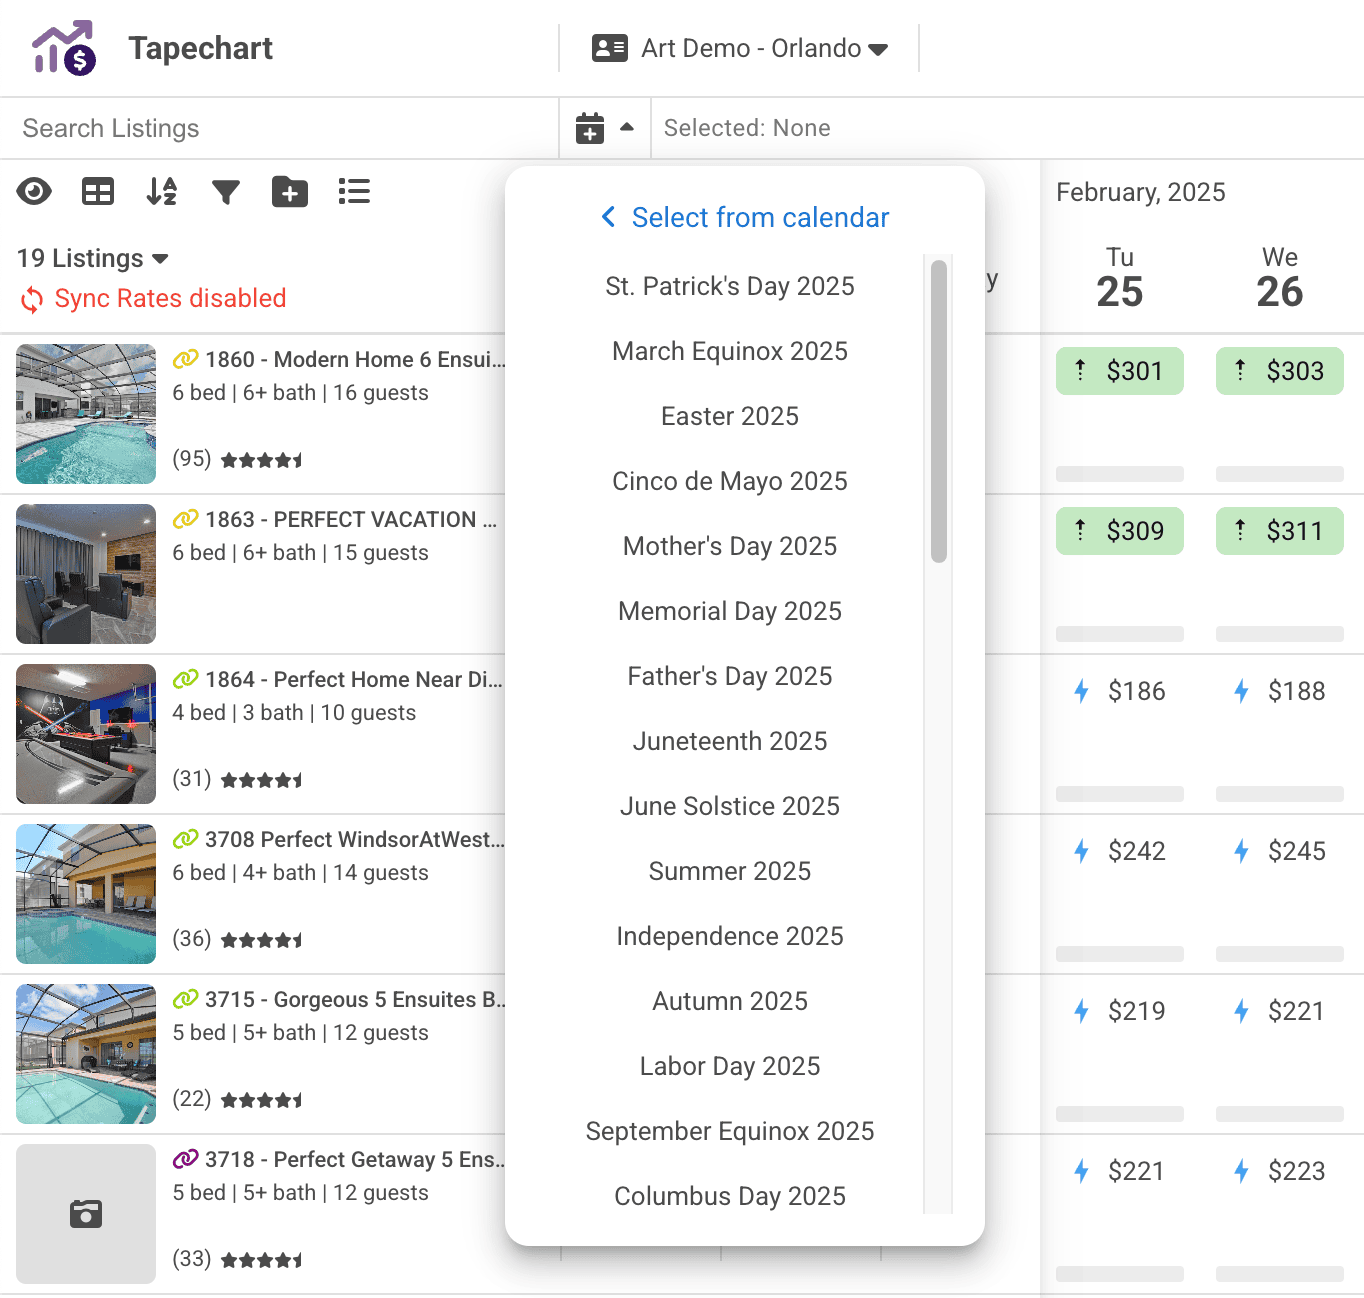Collapse the date picker caret arrow
This screenshot has height=1298, width=1364.
point(627,127)
